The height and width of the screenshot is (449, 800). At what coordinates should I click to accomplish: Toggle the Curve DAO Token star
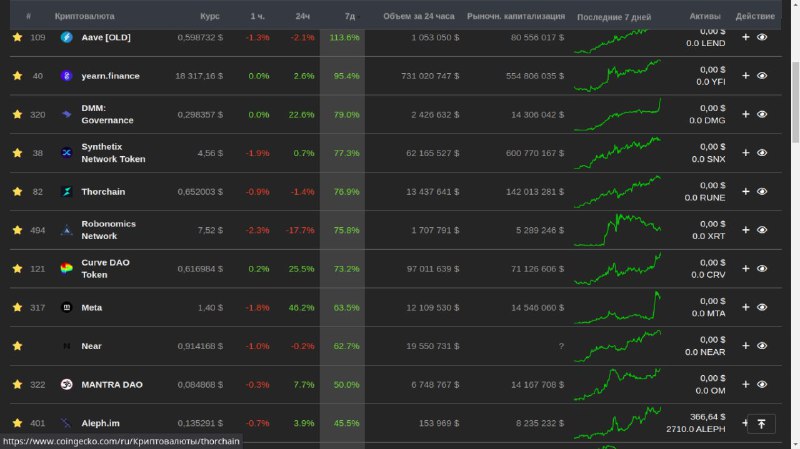coord(17,268)
